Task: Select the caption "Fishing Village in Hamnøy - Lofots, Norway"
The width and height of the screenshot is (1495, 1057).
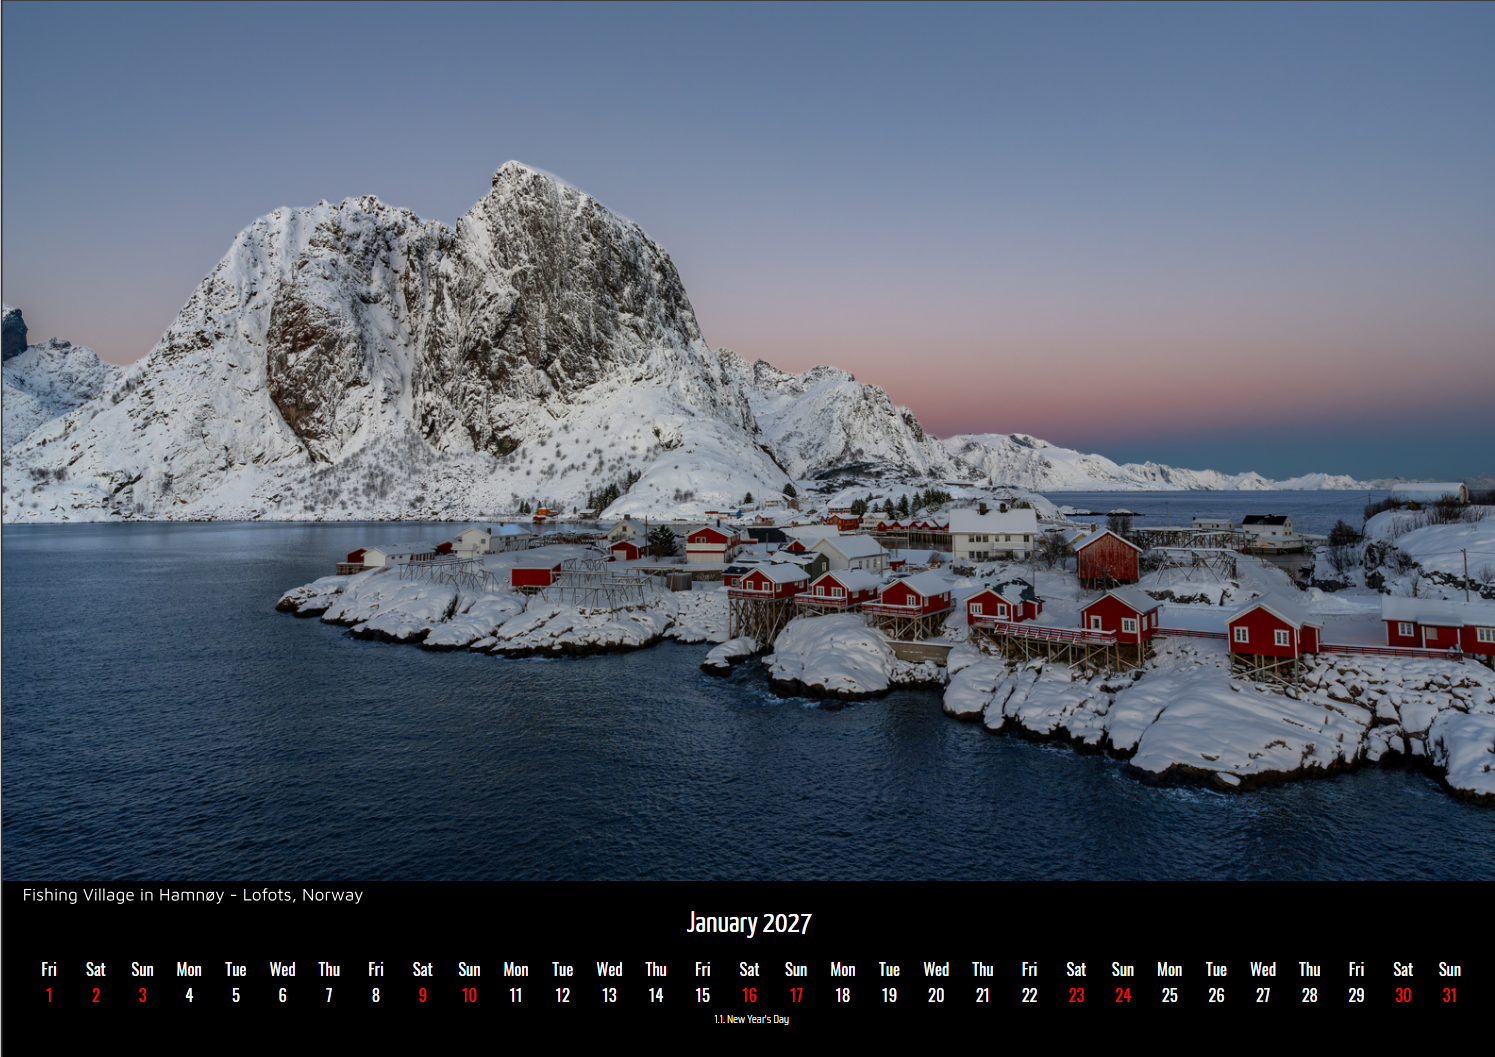Action: pos(193,895)
